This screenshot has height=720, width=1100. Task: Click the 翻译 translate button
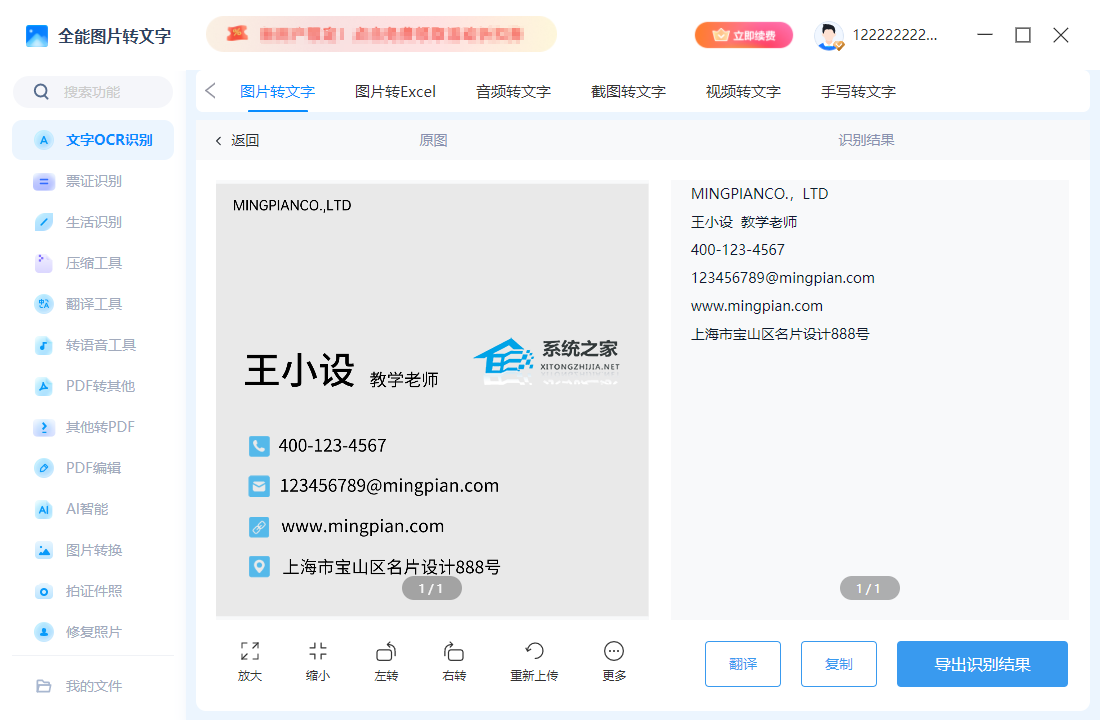pyautogui.click(x=742, y=664)
